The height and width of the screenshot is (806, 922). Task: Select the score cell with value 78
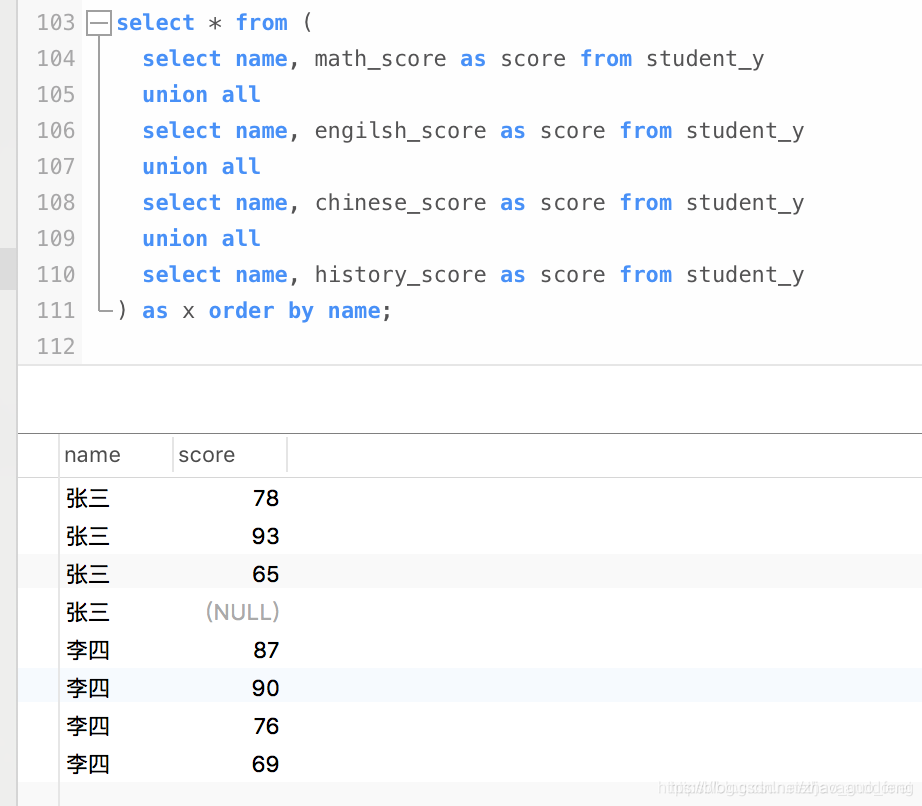pos(230,498)
